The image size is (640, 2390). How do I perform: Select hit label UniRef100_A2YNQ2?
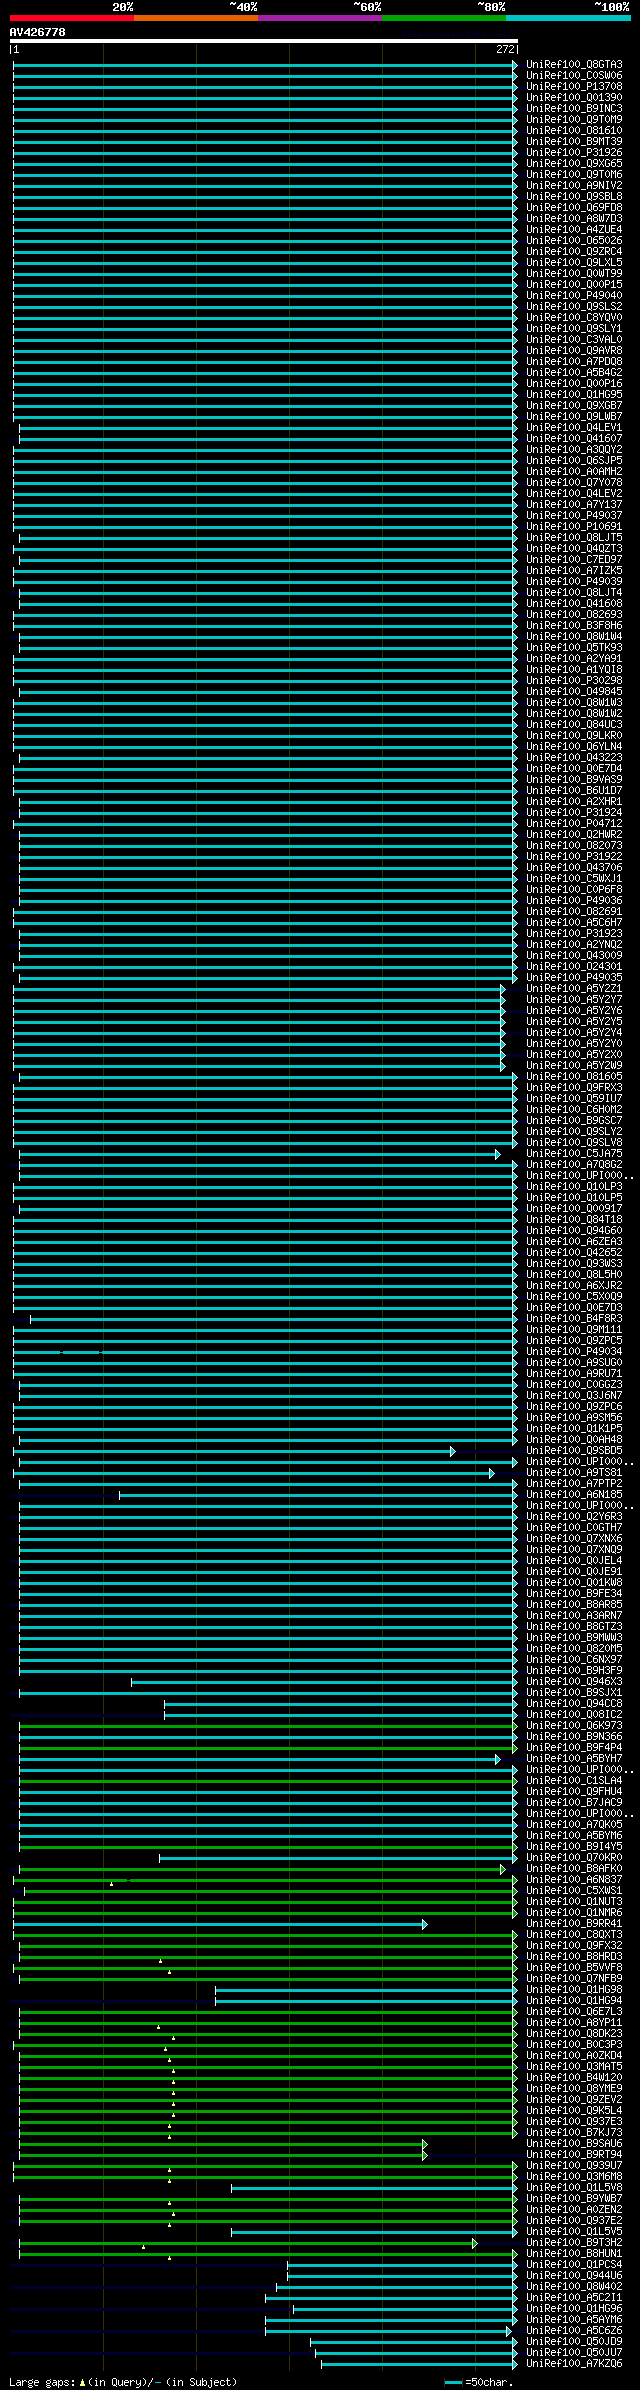tap(574, 945)
